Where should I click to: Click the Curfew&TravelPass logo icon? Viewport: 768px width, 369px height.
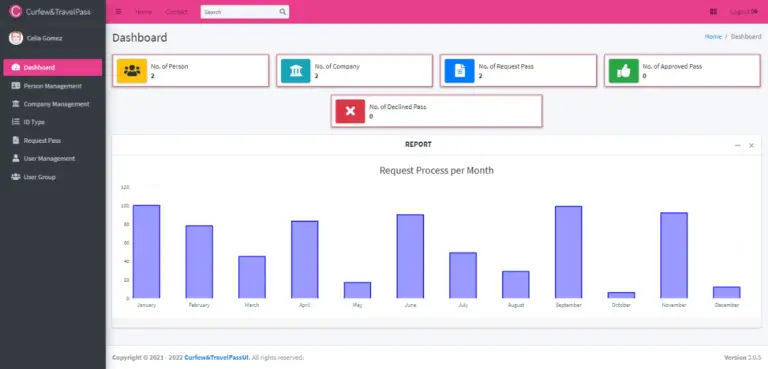(16, 11)
